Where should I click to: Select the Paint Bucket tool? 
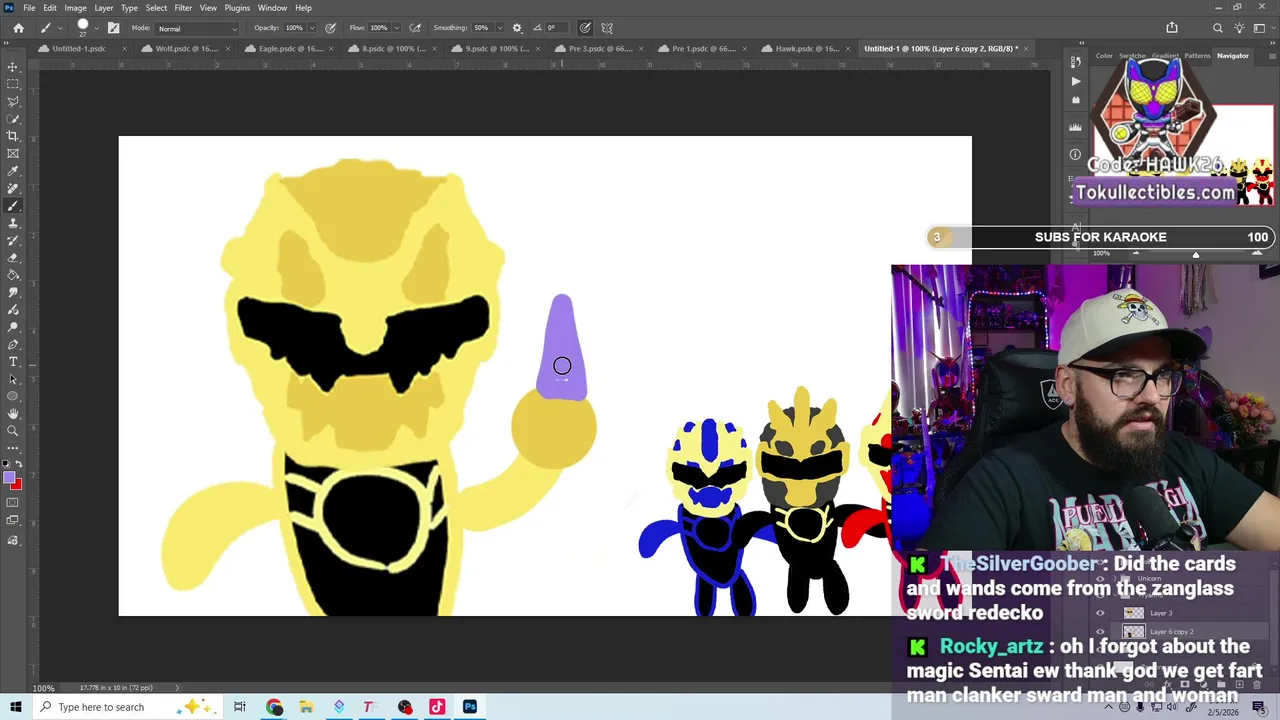coord(13,275)
